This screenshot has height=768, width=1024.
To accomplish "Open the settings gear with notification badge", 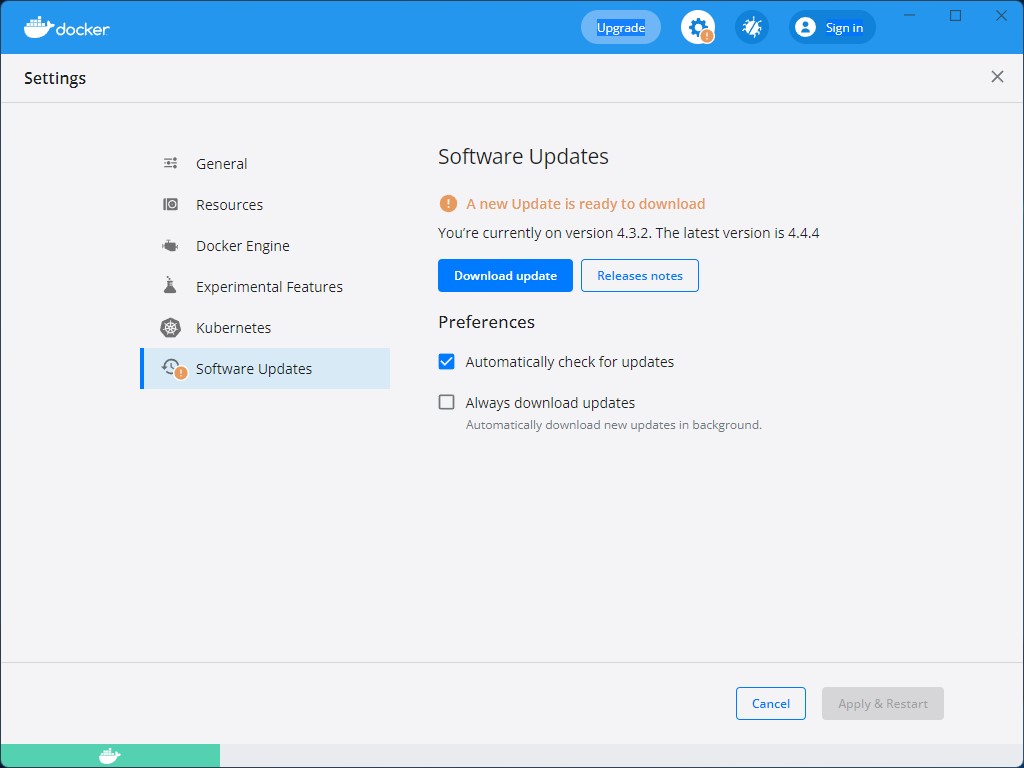I will [x=697, y=27].
